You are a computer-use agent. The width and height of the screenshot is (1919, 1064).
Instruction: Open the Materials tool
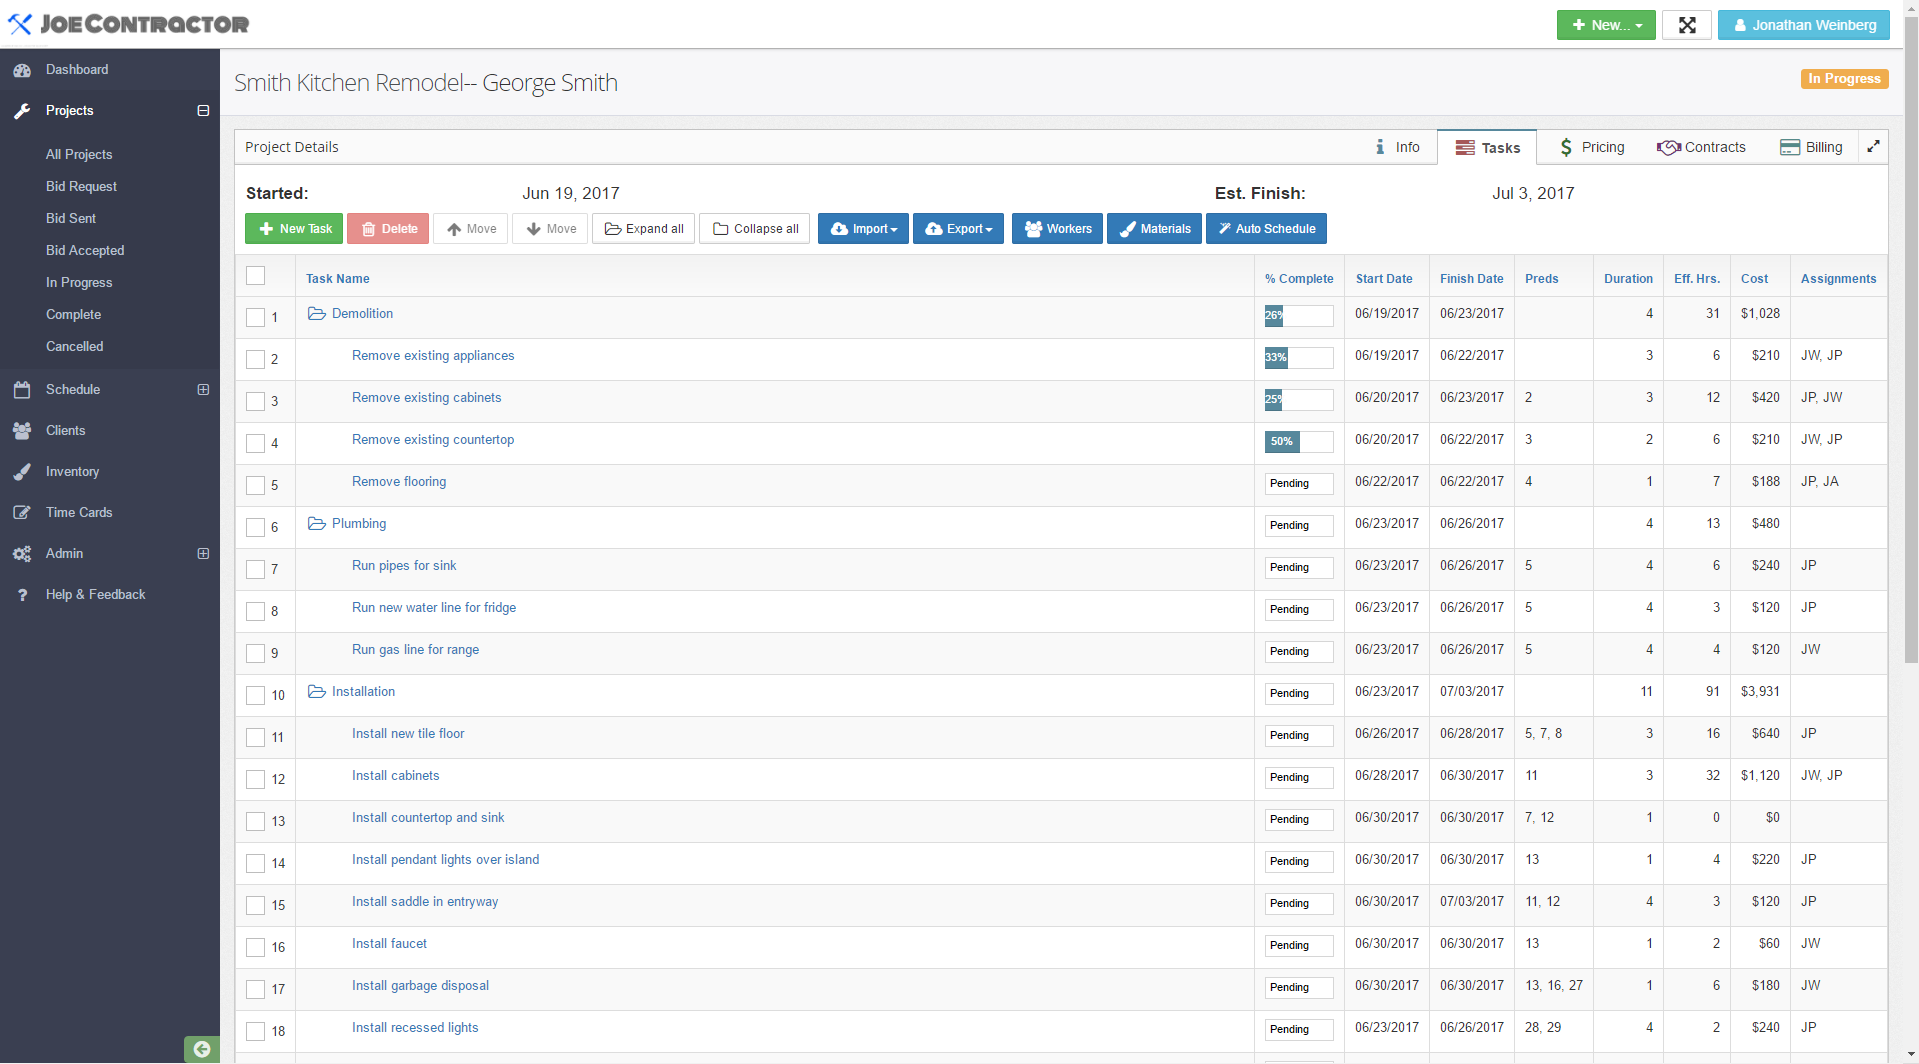pyautogui.click(x=1154, y=228)
